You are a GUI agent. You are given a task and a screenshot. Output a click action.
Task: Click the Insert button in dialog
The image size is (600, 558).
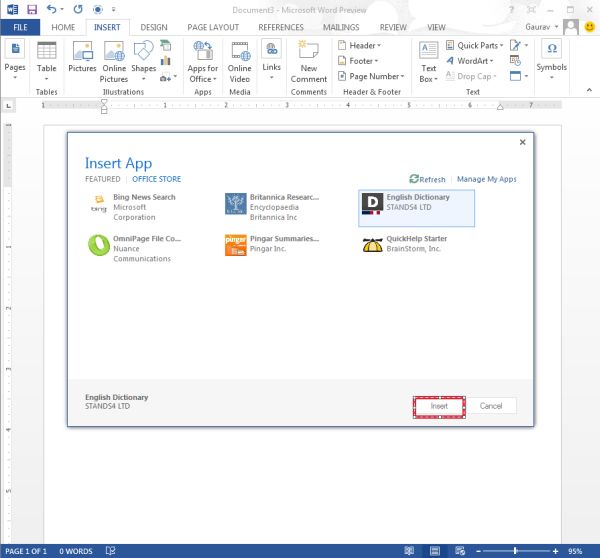(x=439, y=406)
